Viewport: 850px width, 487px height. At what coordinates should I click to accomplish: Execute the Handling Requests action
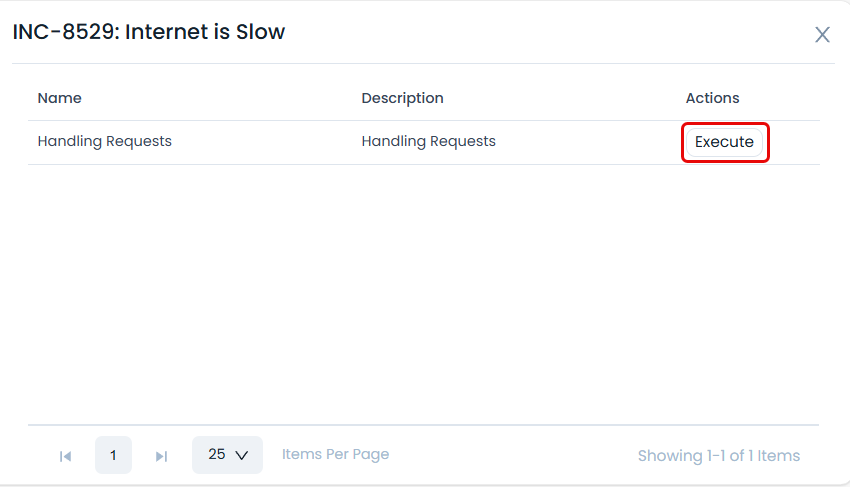(x=724, y=142)
